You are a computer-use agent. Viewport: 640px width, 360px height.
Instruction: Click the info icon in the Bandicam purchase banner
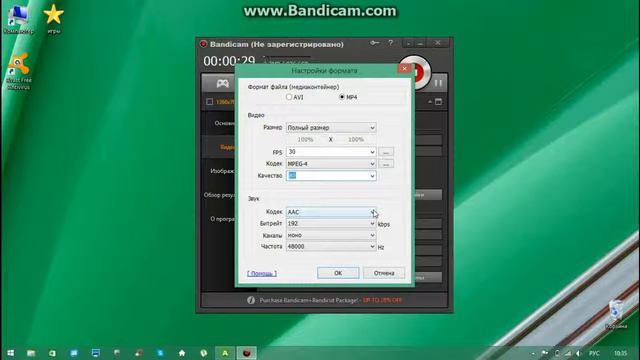point(251,300)
